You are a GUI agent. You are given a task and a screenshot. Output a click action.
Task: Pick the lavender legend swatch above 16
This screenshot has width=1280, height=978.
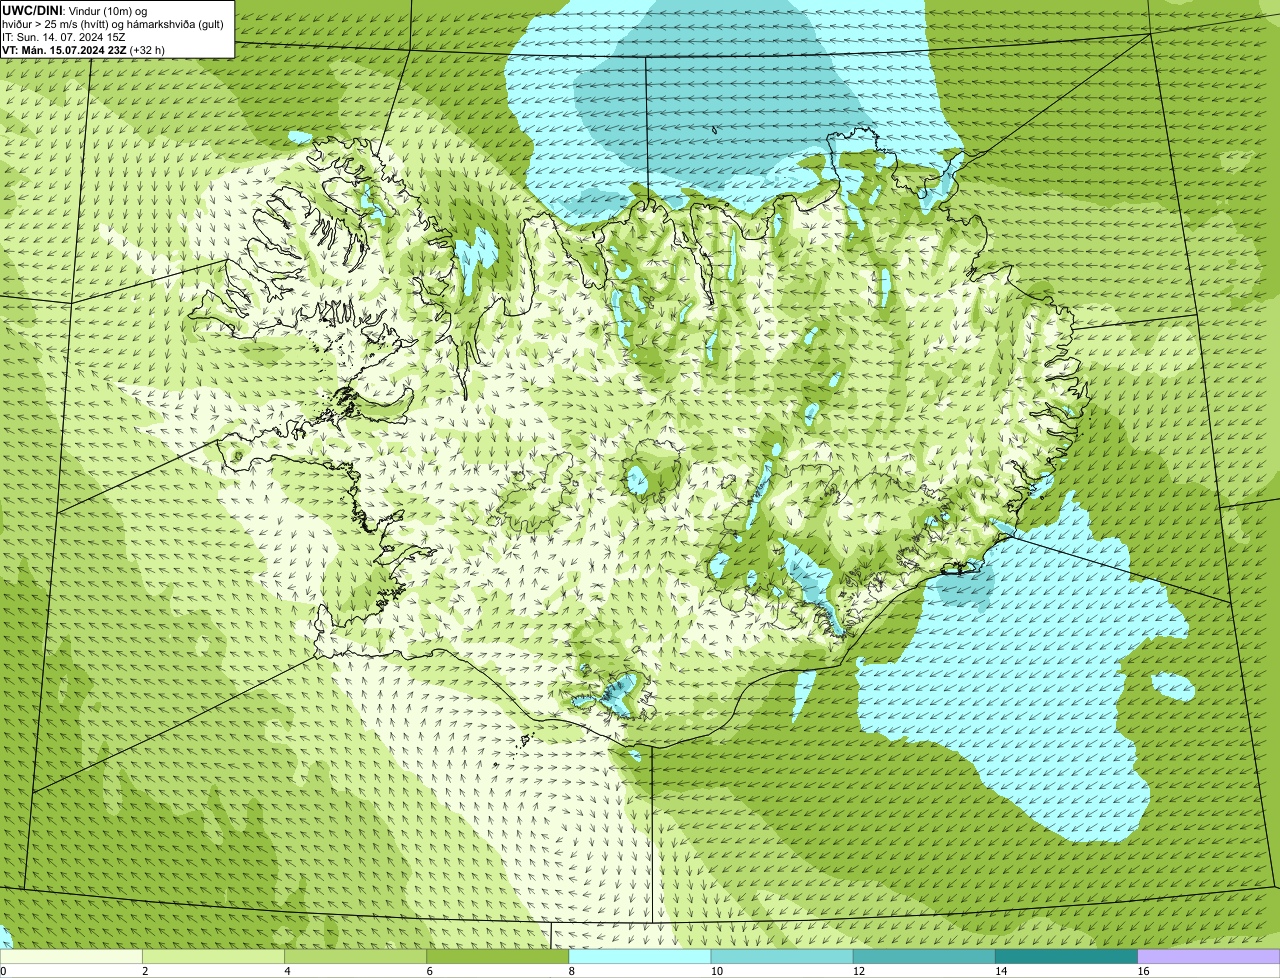click(x=1209, y=957)
